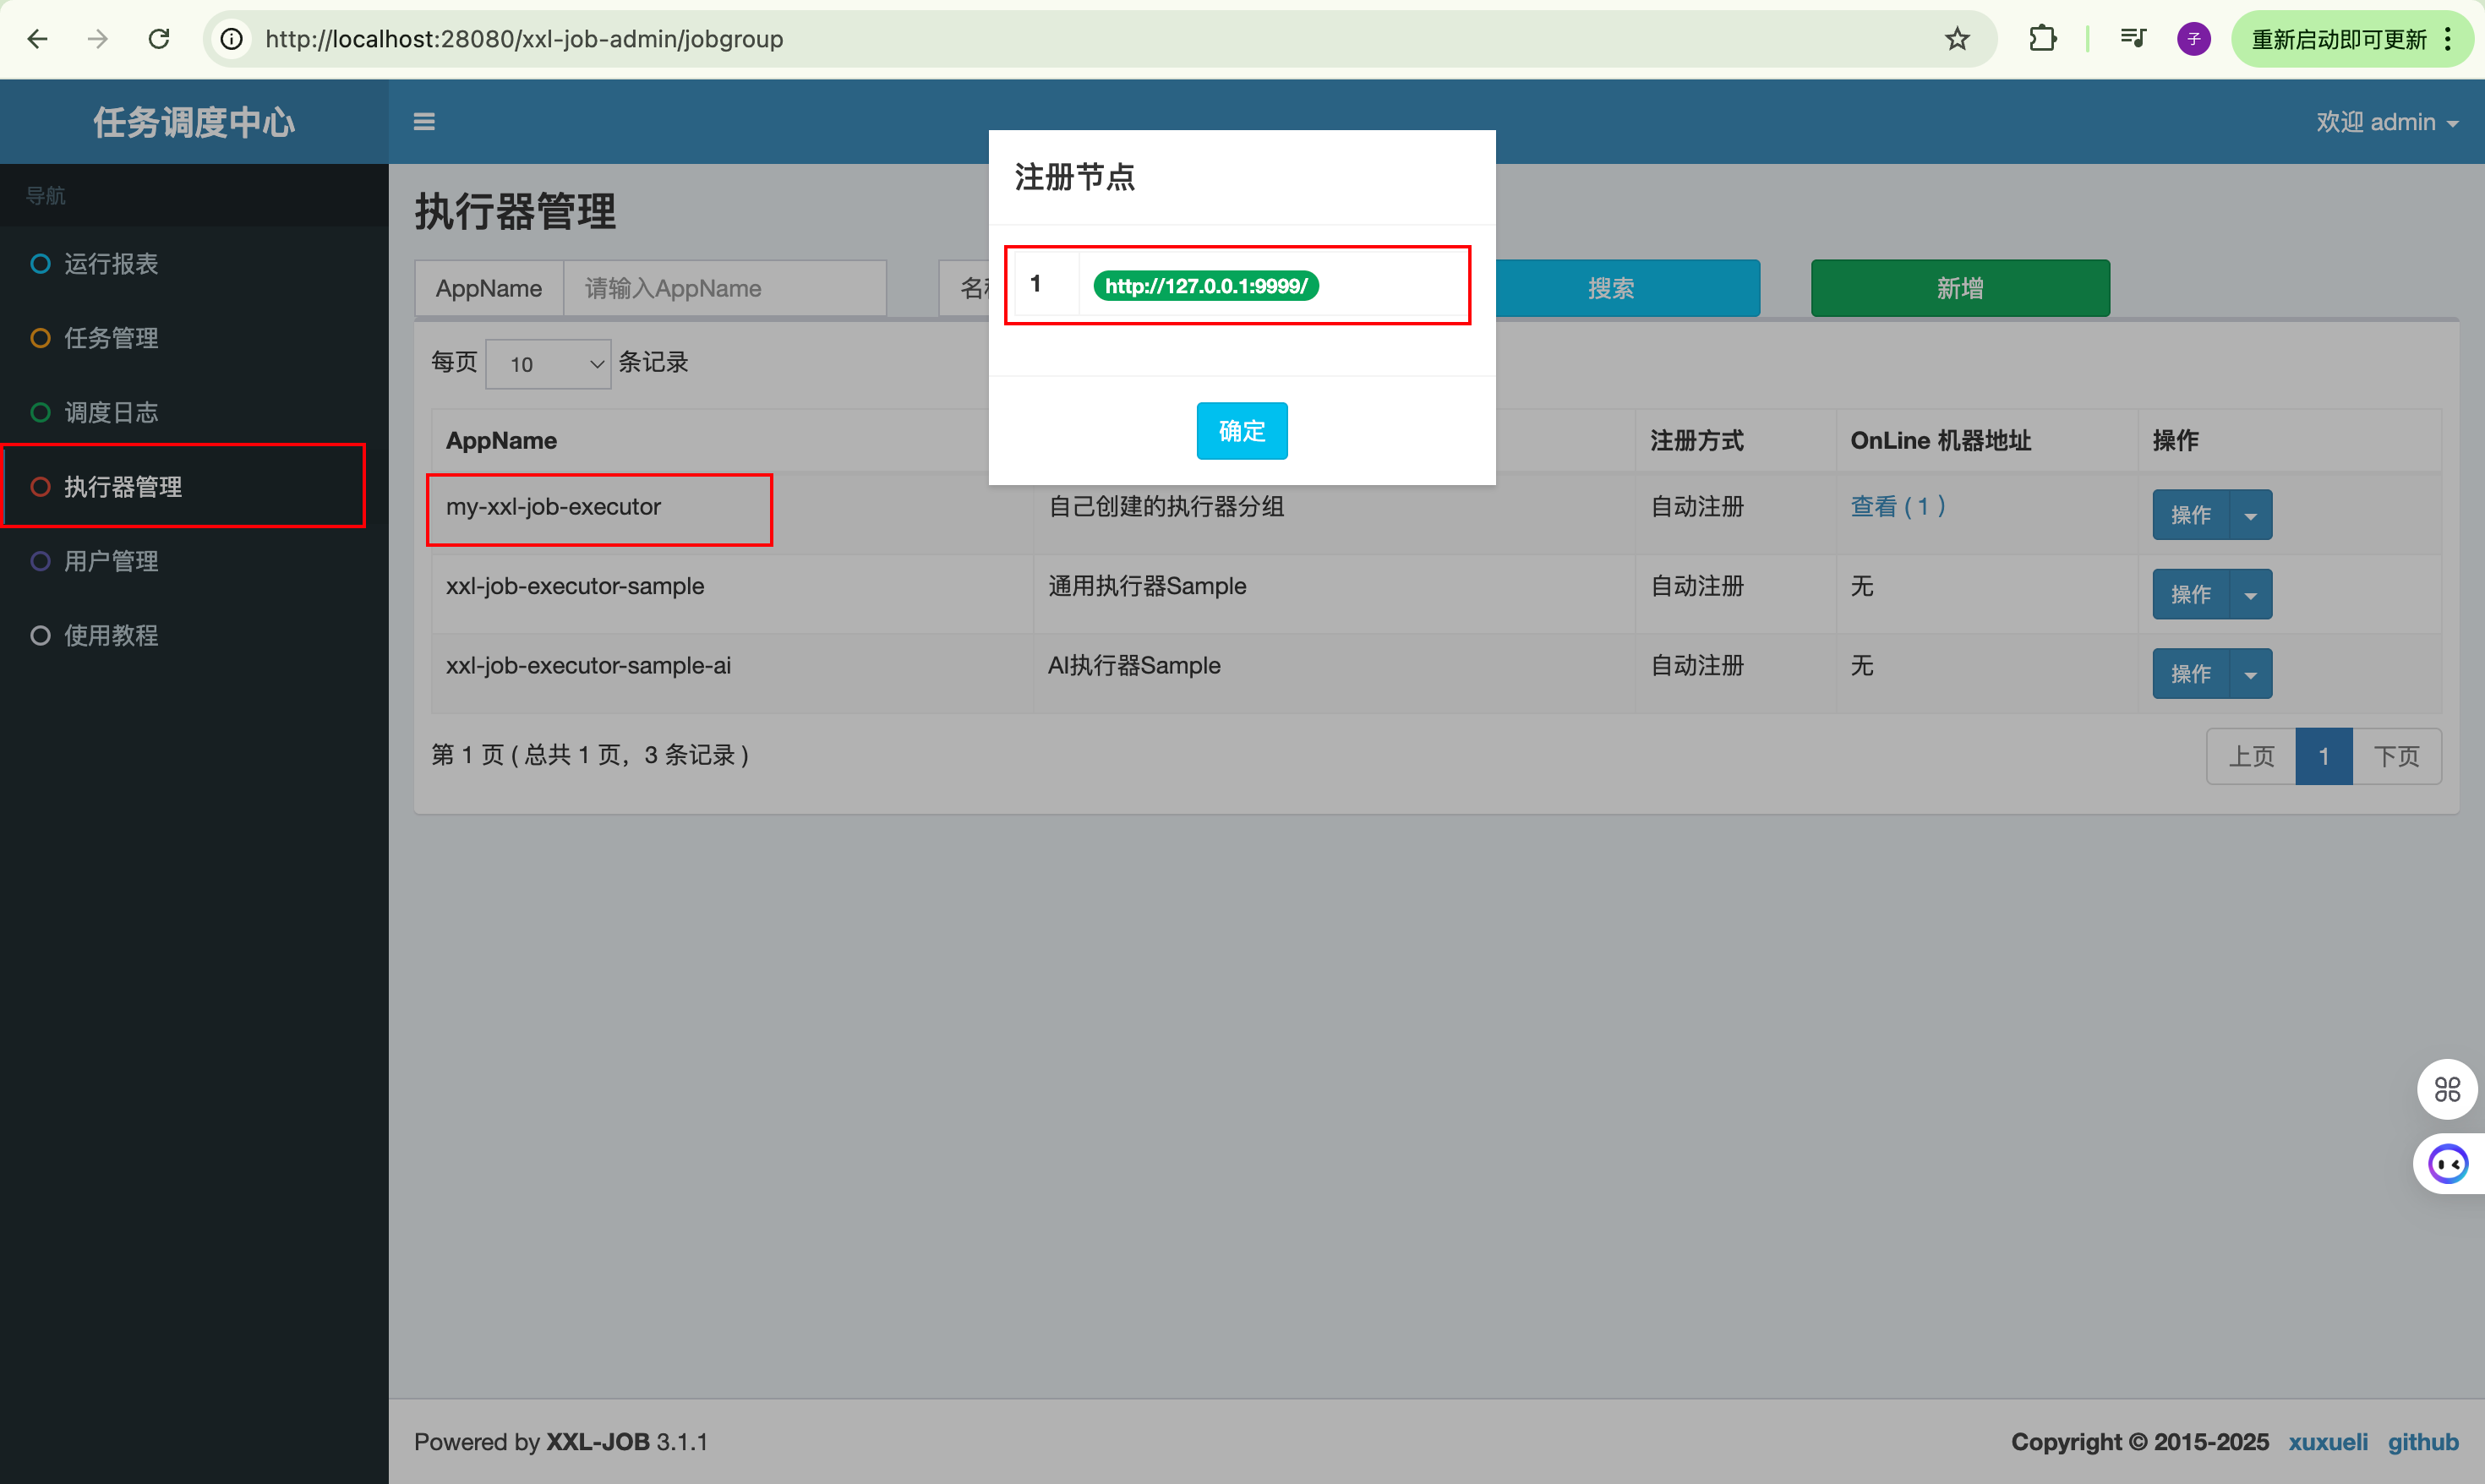Select page 1 in pagination
Screen dimensions: 2485x1484
pyautogui.click(x=2324, y=756)
